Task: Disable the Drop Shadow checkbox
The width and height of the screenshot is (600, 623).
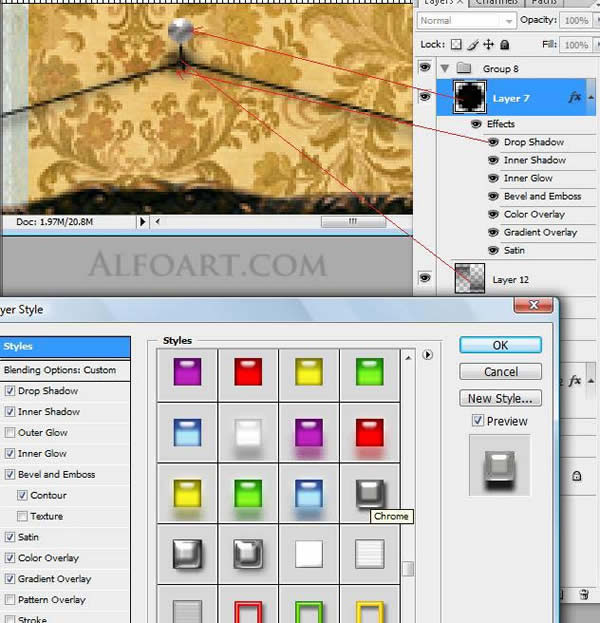Action: point(10,391)
